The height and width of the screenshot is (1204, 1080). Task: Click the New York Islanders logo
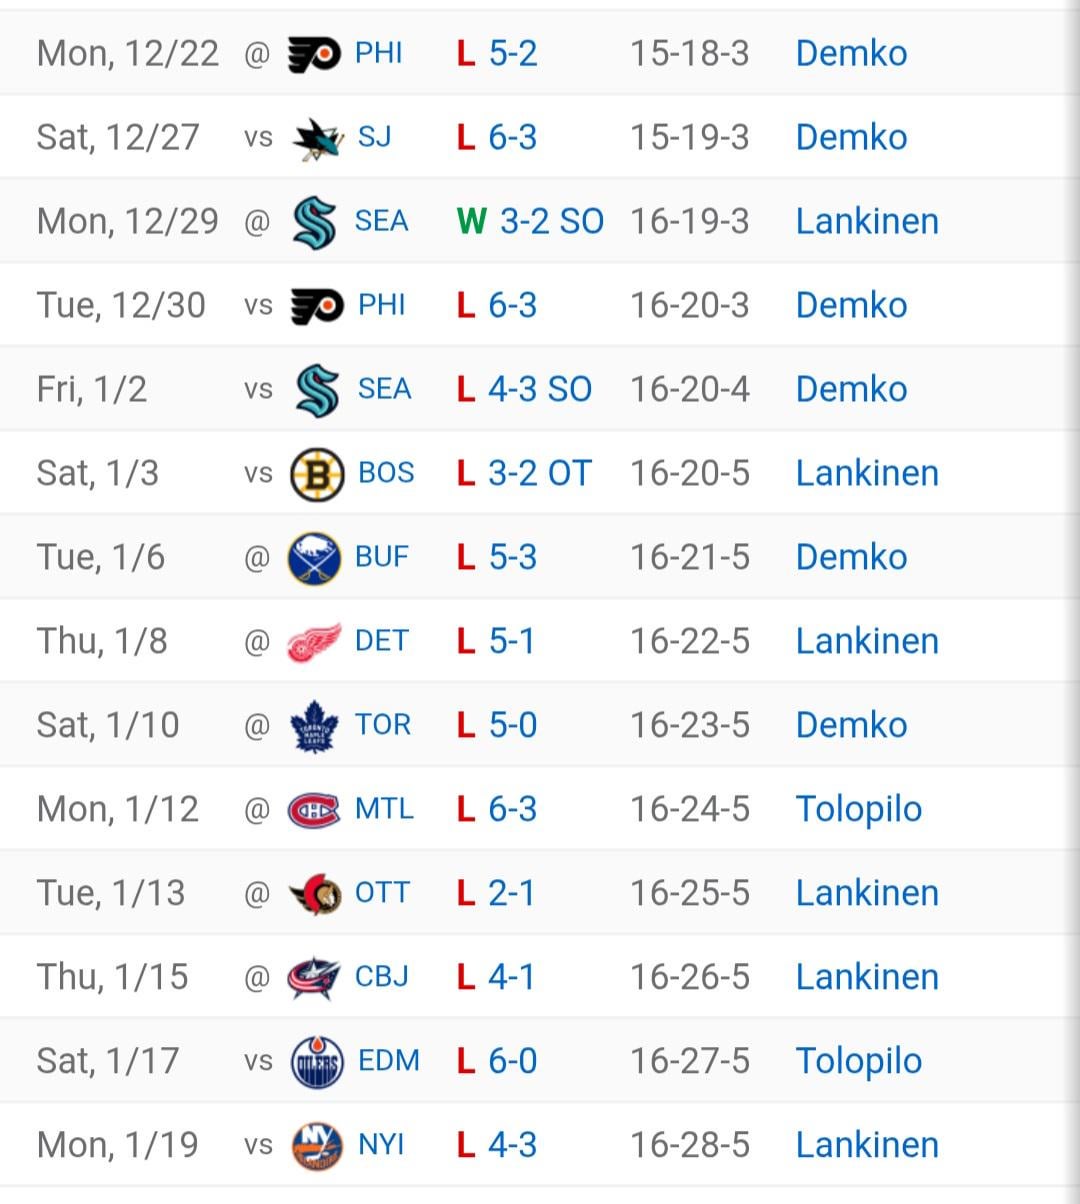tap(317, 1146)
